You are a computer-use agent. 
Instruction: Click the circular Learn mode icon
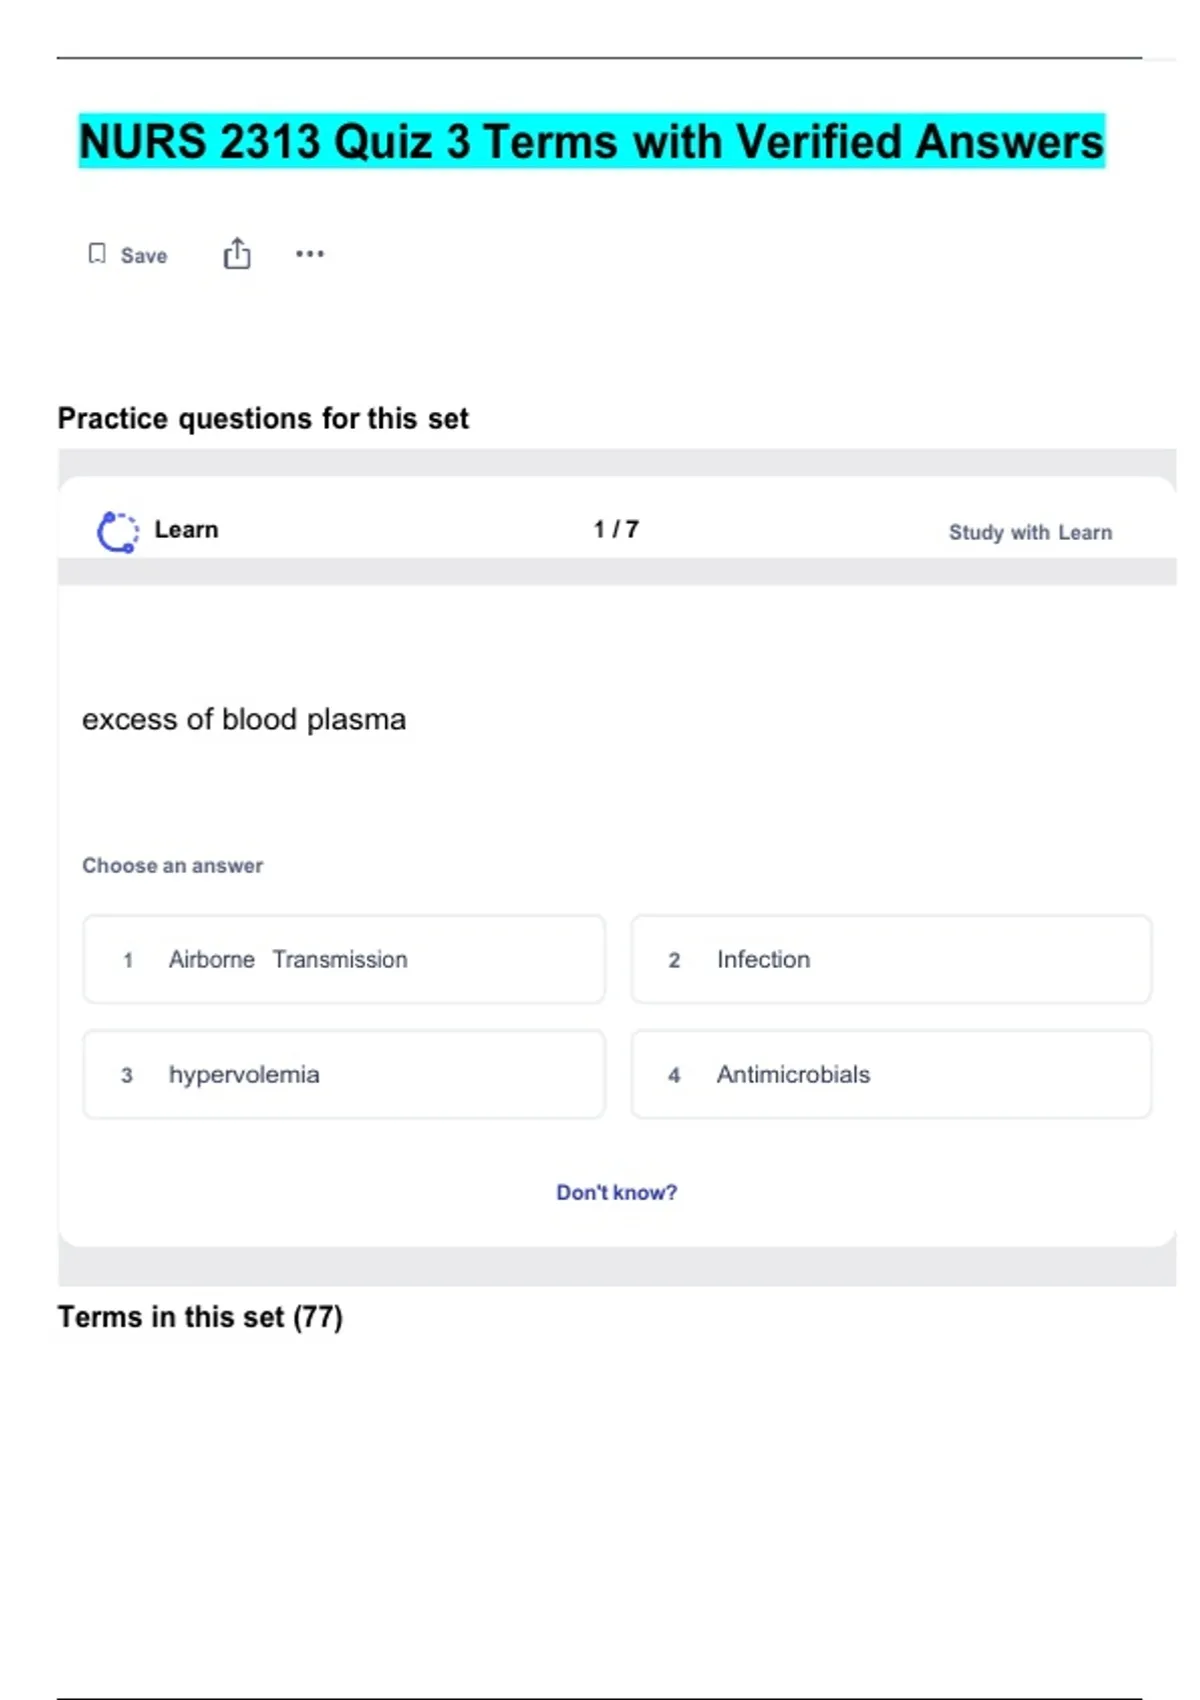tap(117, 532)
